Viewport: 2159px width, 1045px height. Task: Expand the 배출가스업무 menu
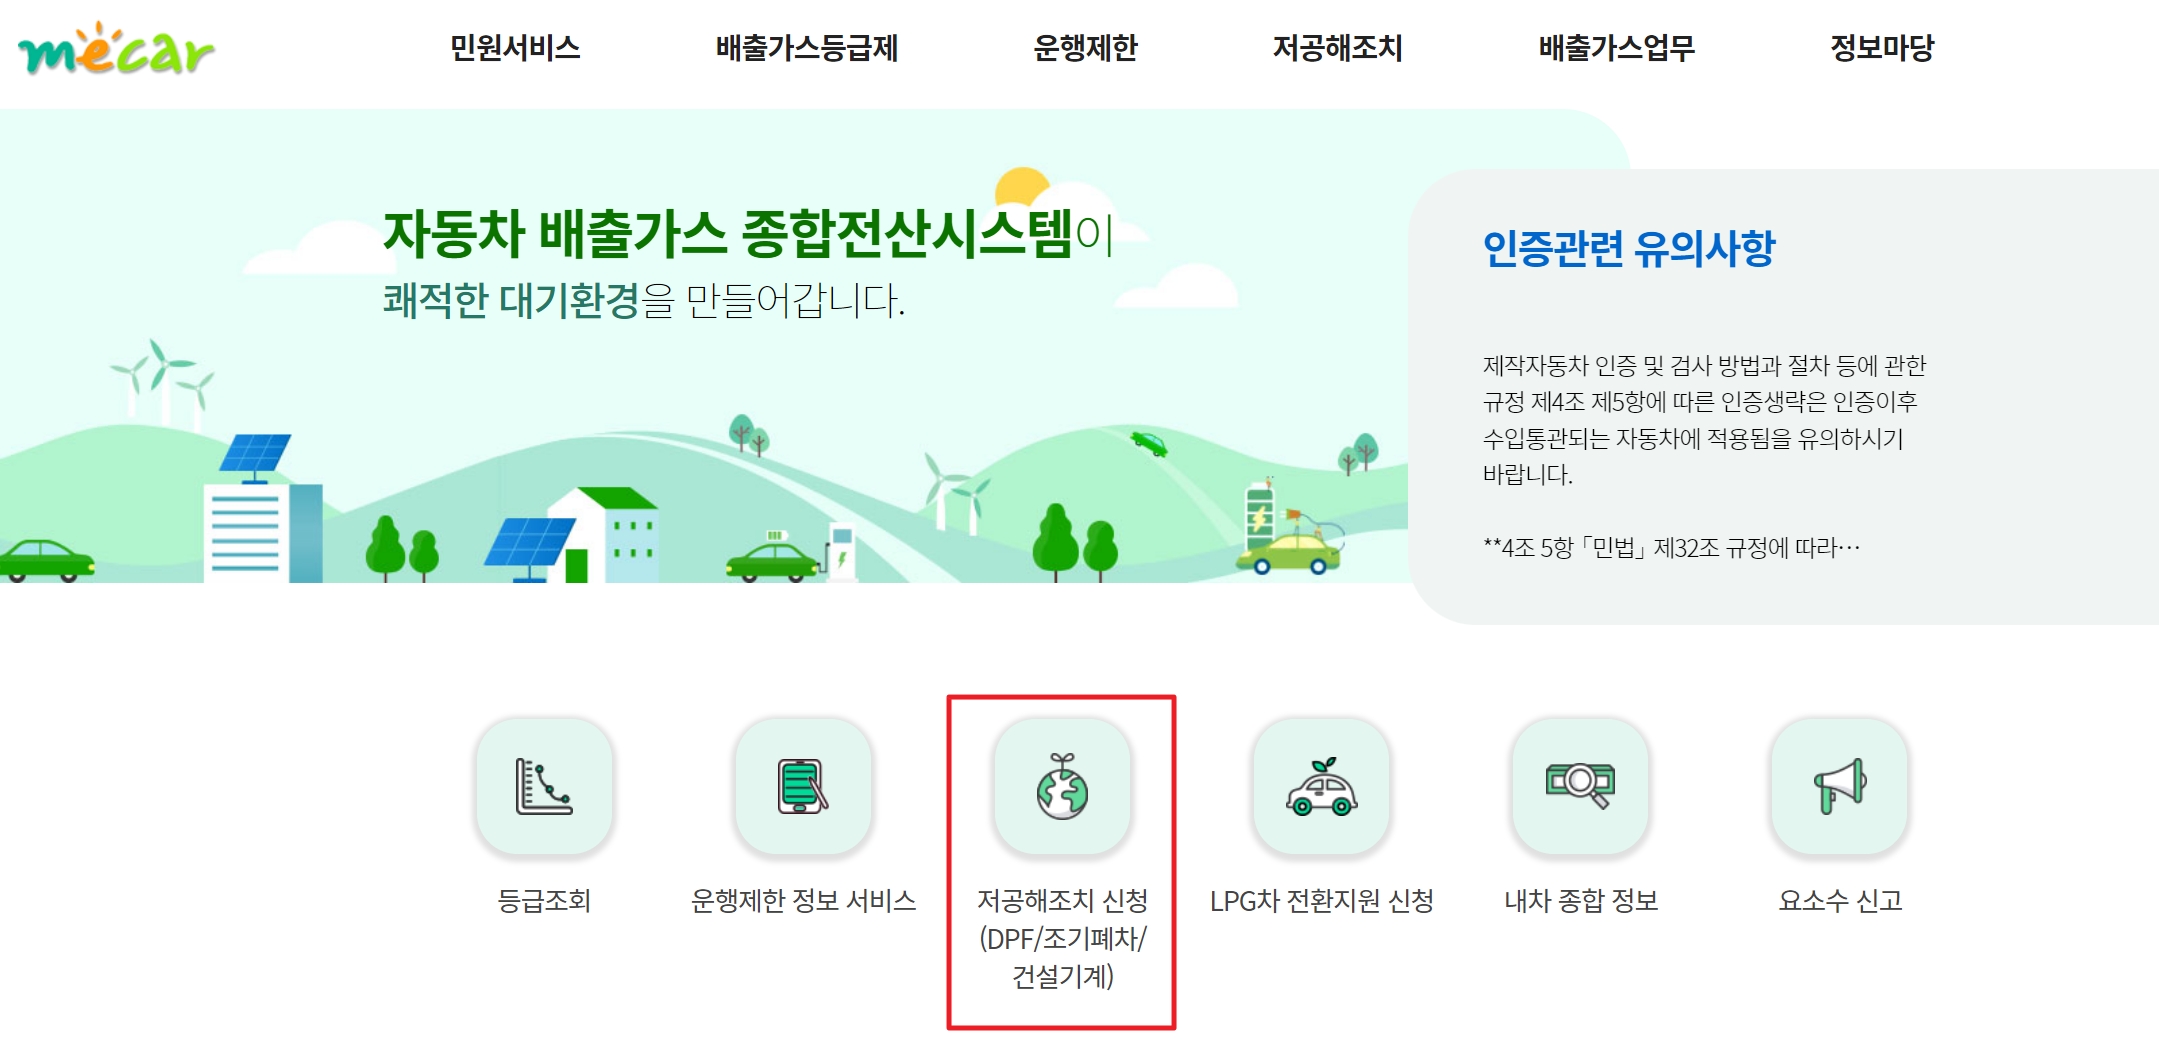point(1617,48)
